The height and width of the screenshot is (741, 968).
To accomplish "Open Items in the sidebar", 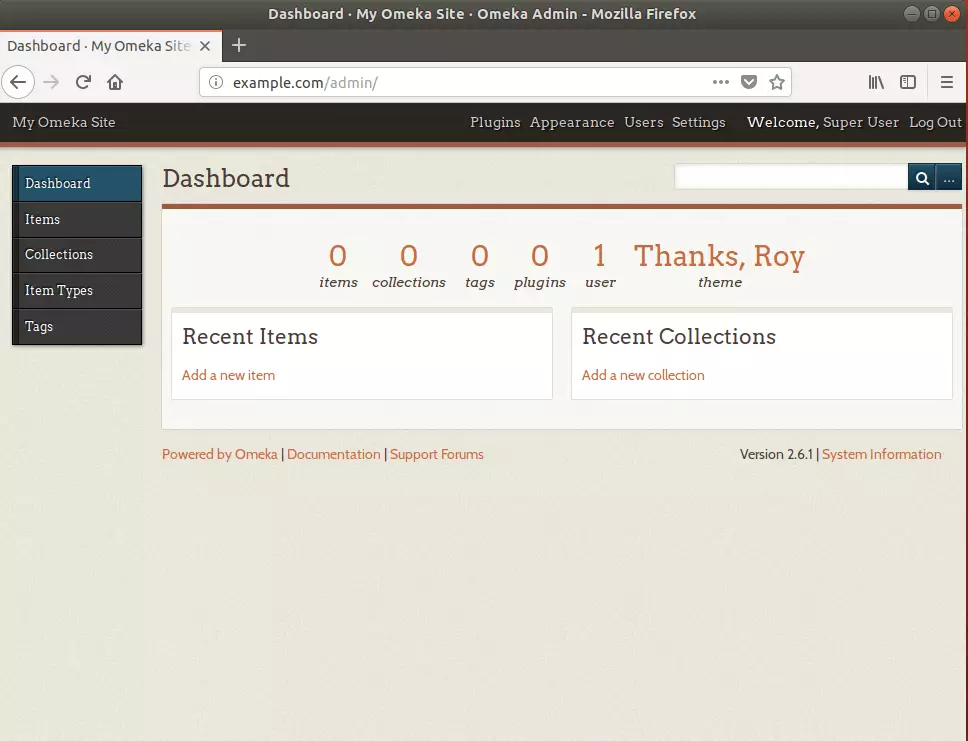I will 77,219.
